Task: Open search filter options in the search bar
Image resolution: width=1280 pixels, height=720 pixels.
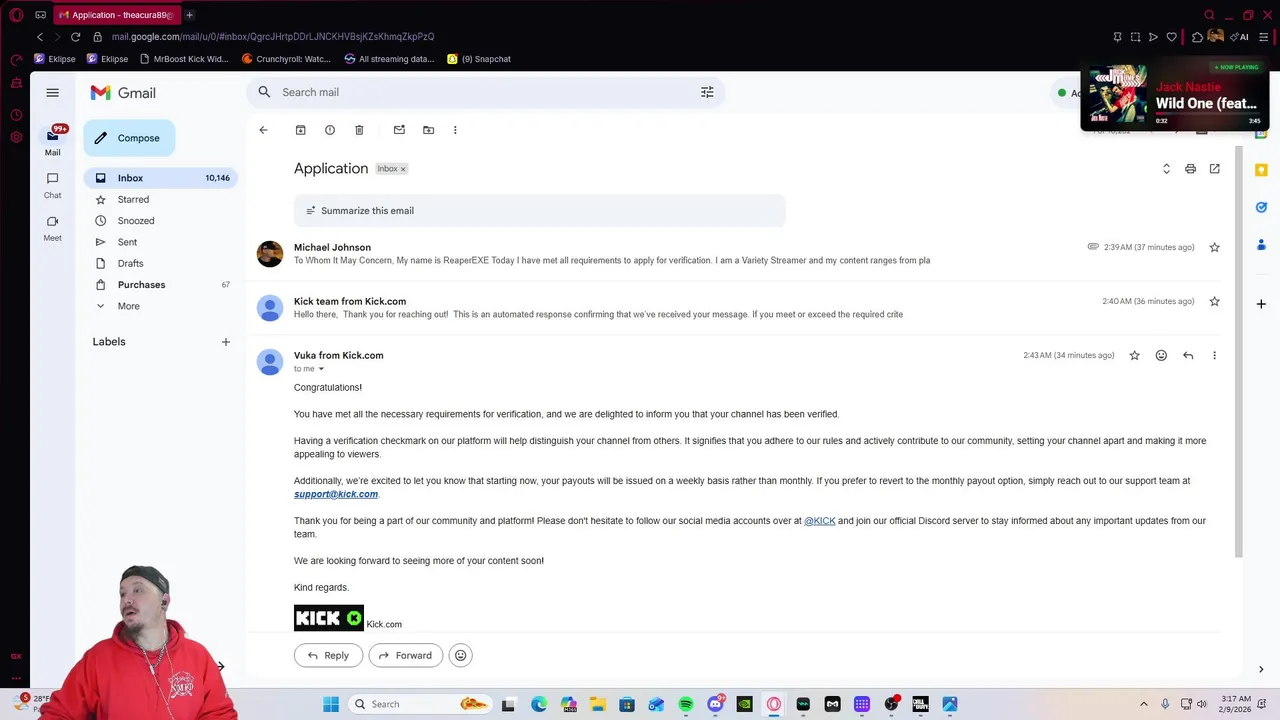Action: pyautogui.click(x=707, y=92)
